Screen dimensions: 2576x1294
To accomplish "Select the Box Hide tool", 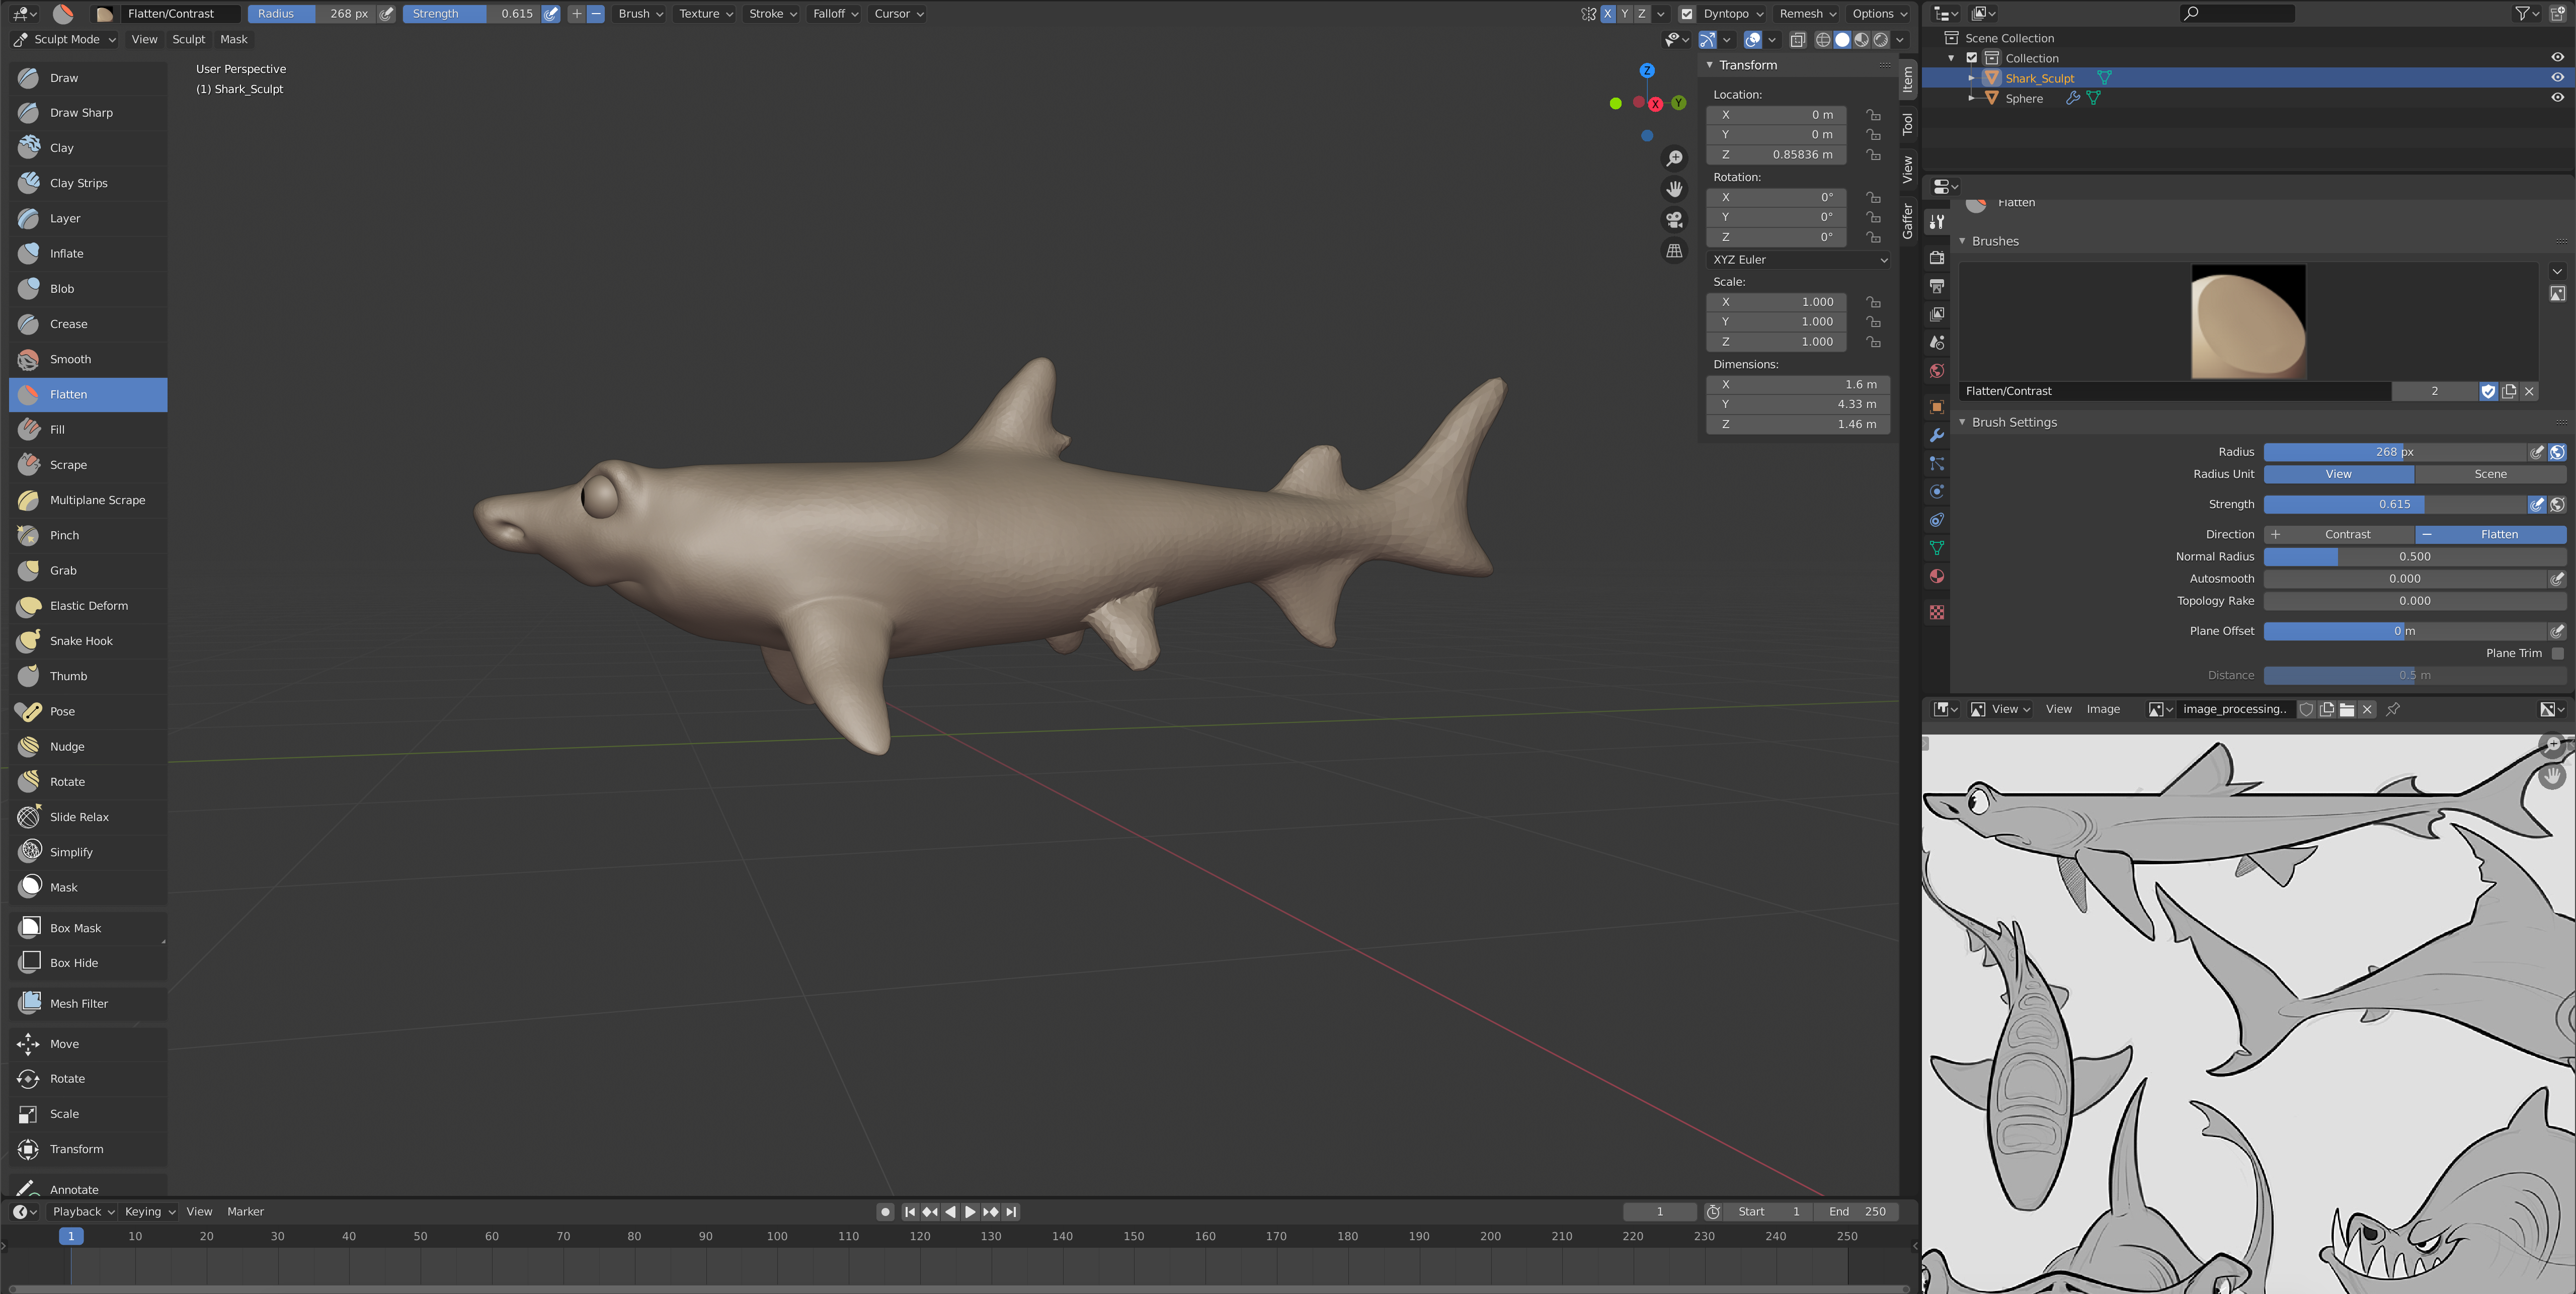I will tap(88, 963).
